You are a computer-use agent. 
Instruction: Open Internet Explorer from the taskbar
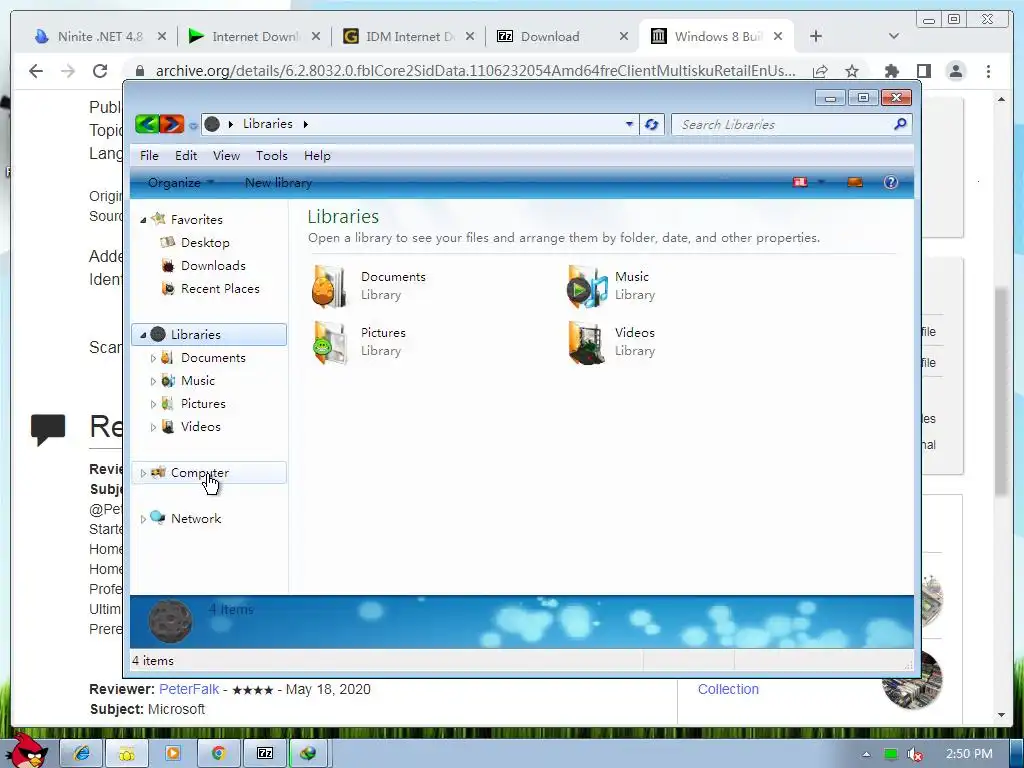[x=82, y=753]
